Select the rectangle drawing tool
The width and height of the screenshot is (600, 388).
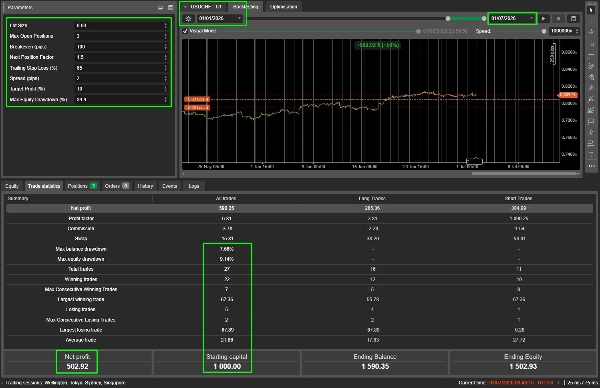(x=591, y=121)
